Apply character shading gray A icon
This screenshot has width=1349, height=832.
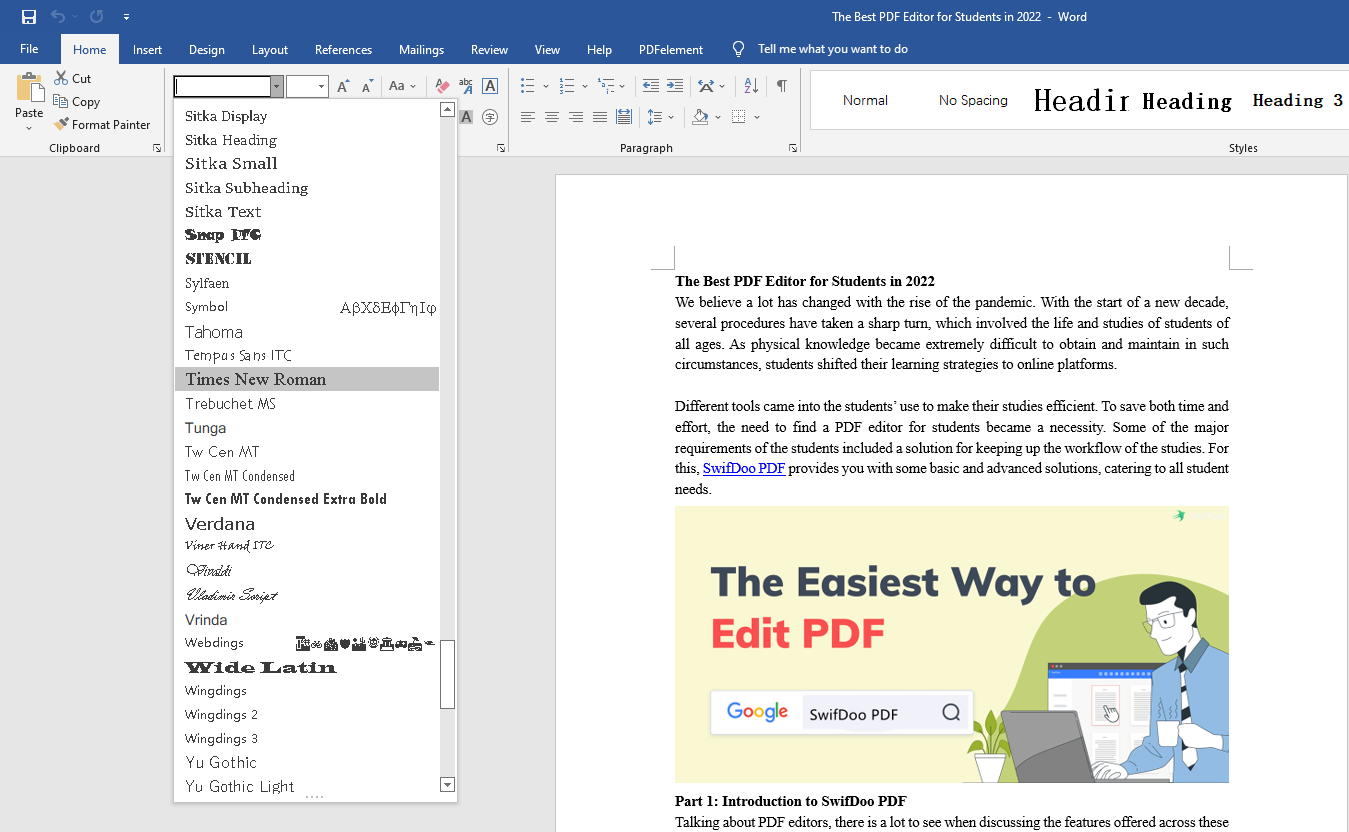click(466, 117)
